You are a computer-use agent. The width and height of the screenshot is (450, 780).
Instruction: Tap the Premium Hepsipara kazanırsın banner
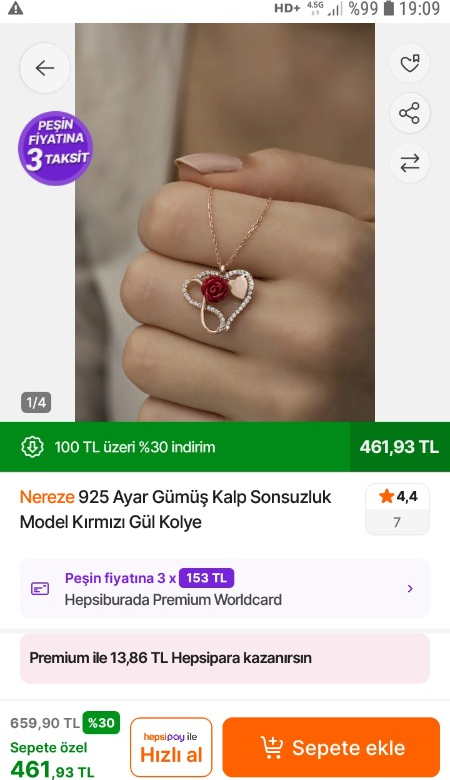225,658
